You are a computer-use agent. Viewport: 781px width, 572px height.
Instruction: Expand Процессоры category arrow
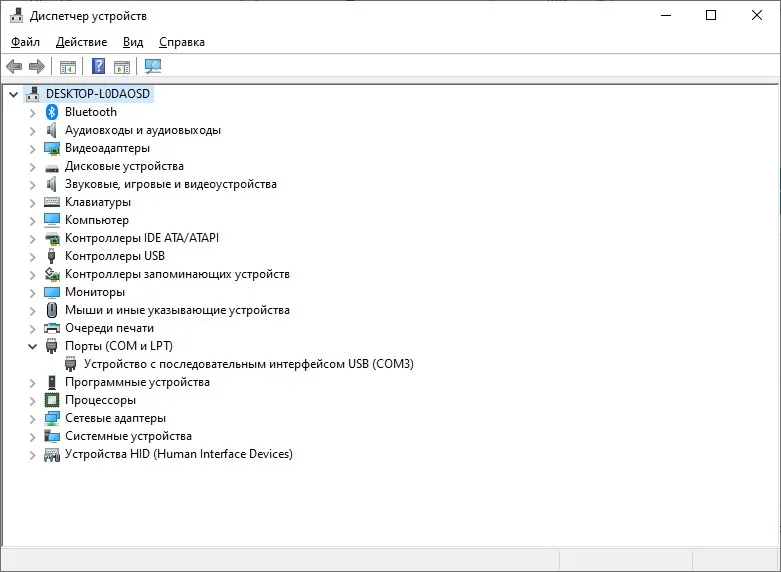(32, 401)
